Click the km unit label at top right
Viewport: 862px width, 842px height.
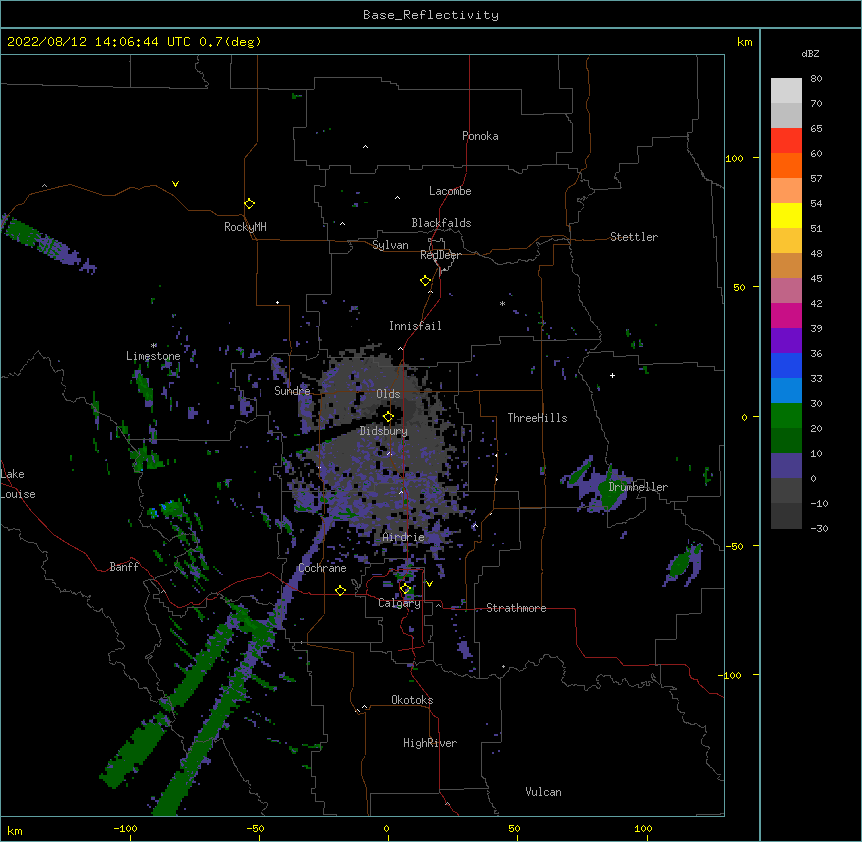point(745,42)
